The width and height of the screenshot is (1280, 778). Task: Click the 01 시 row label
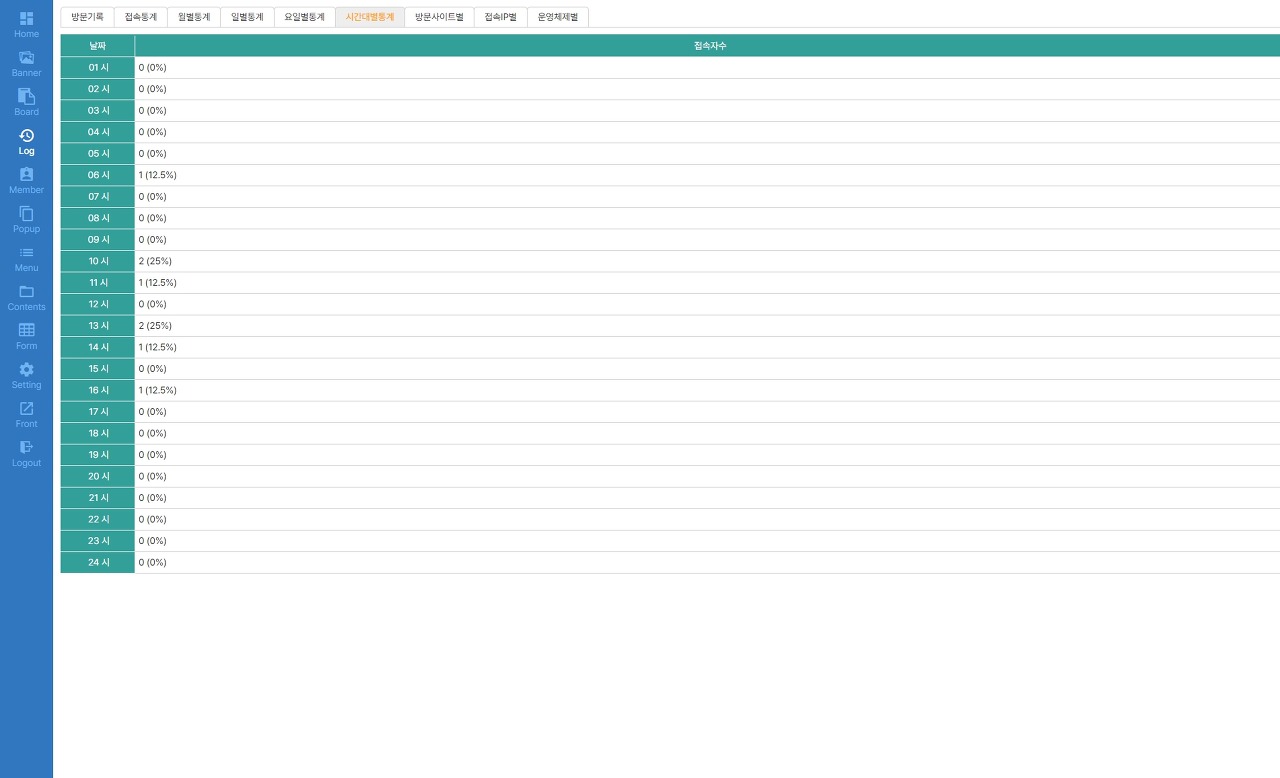pos(97,67)
